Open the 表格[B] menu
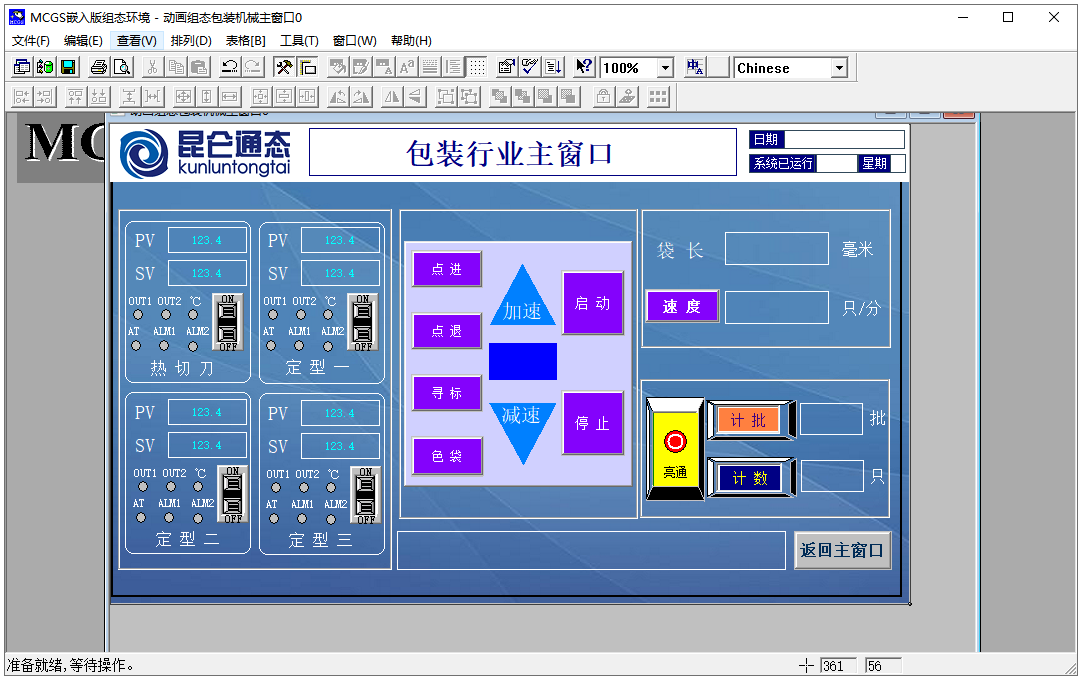 (x=245, y=41)
